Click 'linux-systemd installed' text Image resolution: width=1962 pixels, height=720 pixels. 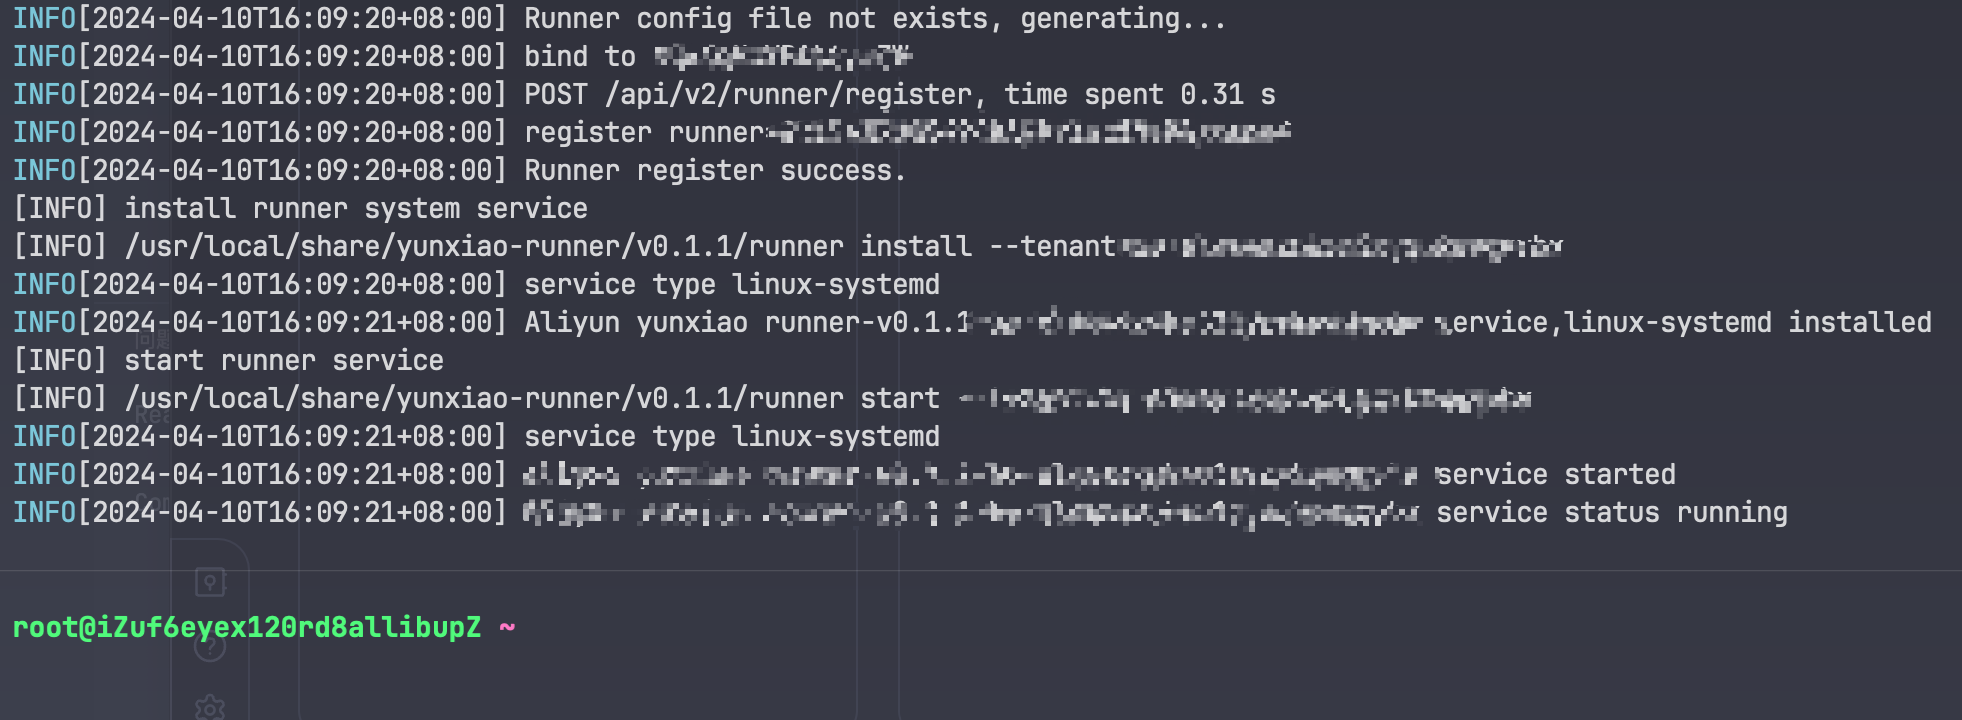pos(1748,323)
